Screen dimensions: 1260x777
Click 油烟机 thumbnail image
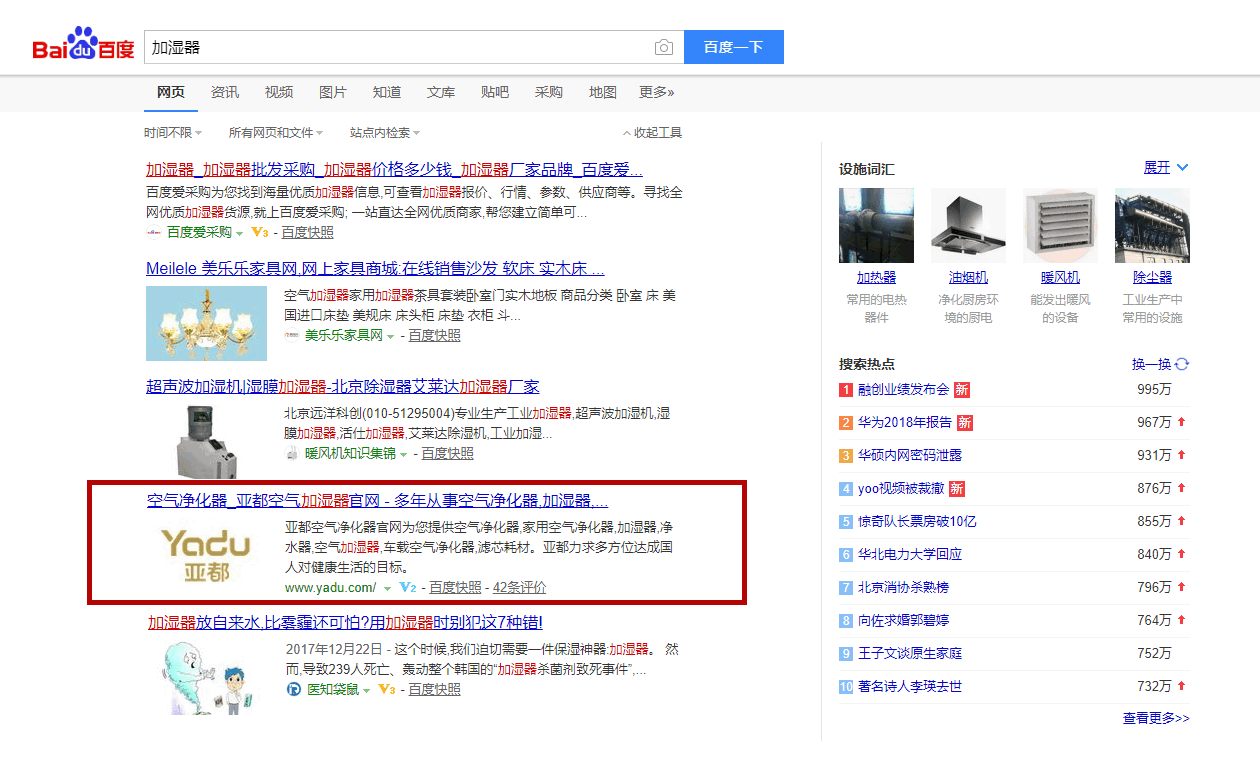(968, 226)
